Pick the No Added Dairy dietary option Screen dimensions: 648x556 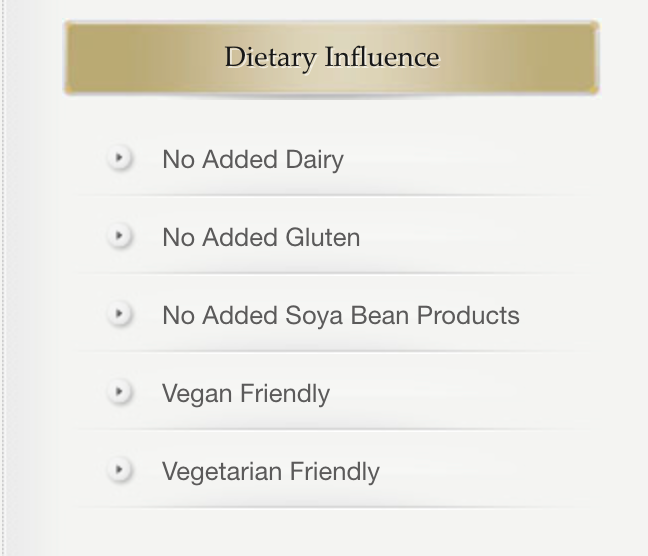[252, 159]
